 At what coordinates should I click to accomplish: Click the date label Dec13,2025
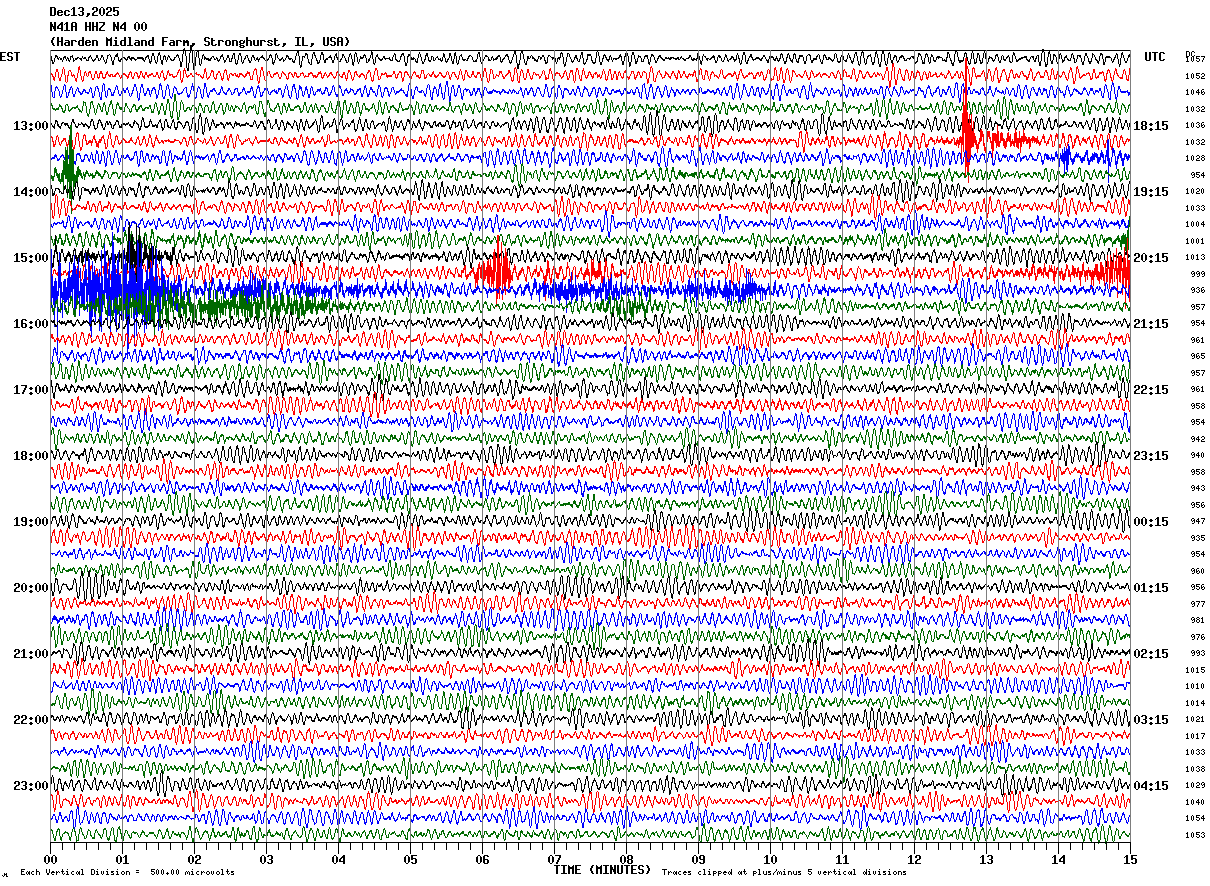tap(84, 12)
